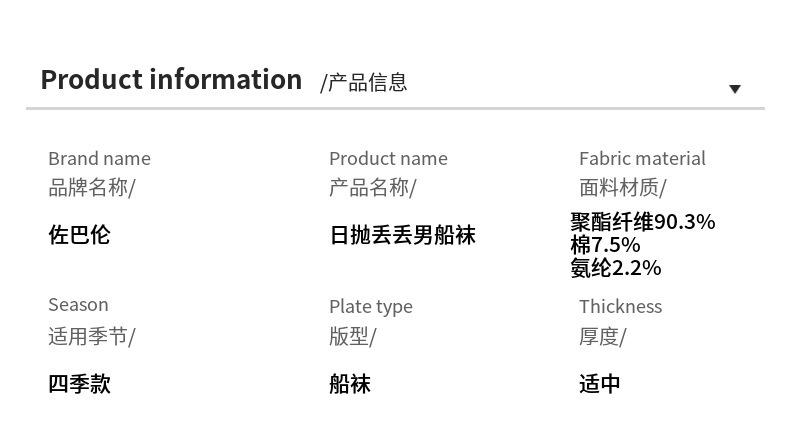Click the Fabric material label
Image resolution: width=790 pixels, height=441 pixels.
[x=642, y=158]
